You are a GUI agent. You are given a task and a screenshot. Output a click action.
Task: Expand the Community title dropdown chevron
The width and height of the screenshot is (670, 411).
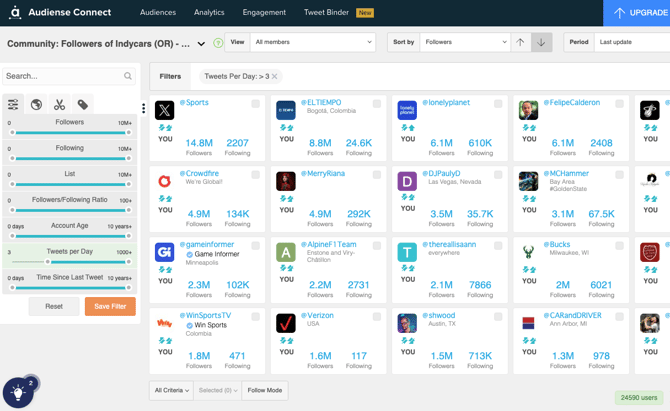(x=201, y=44)
